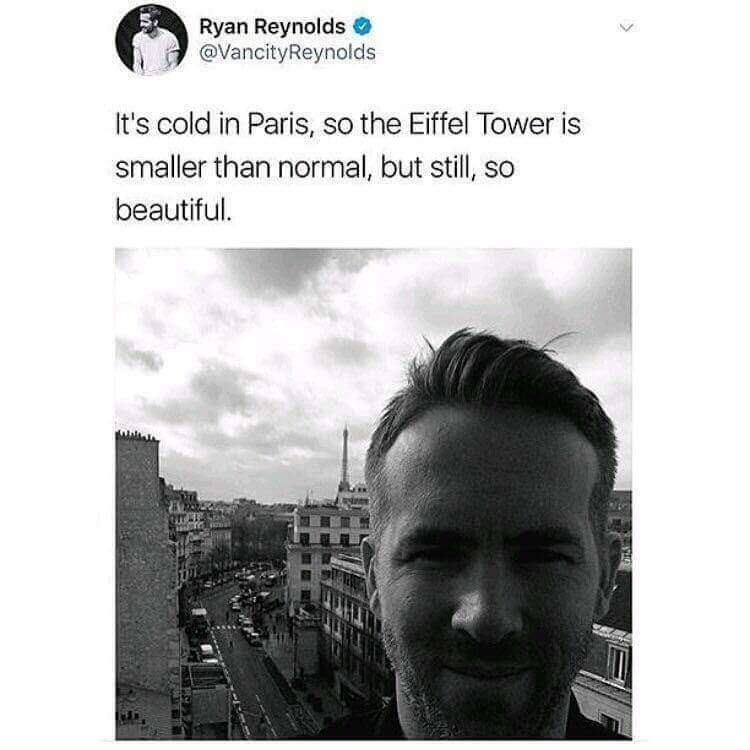This screenshot has height=750, width=750.
Task: Click the words "but still, so"
Action: point(447,167)
